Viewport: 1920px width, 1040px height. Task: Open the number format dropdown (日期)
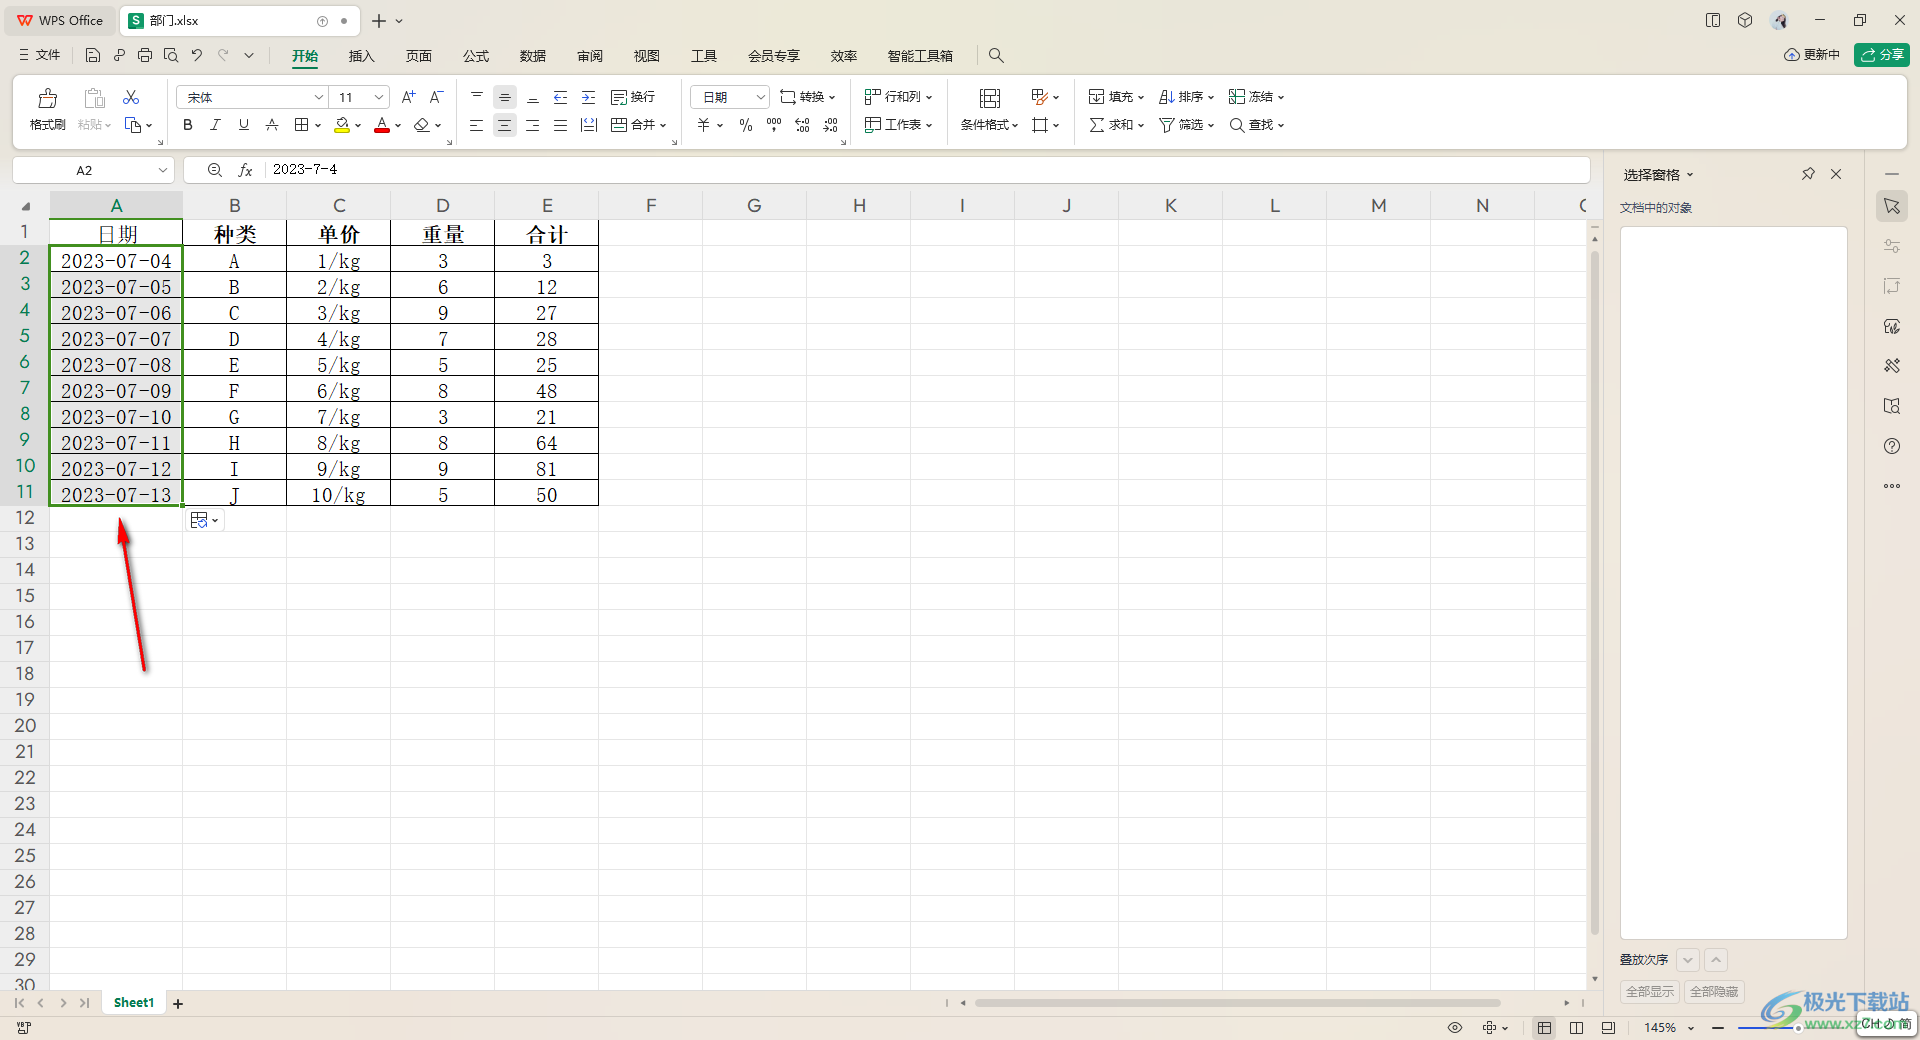[x=761, y=97]
